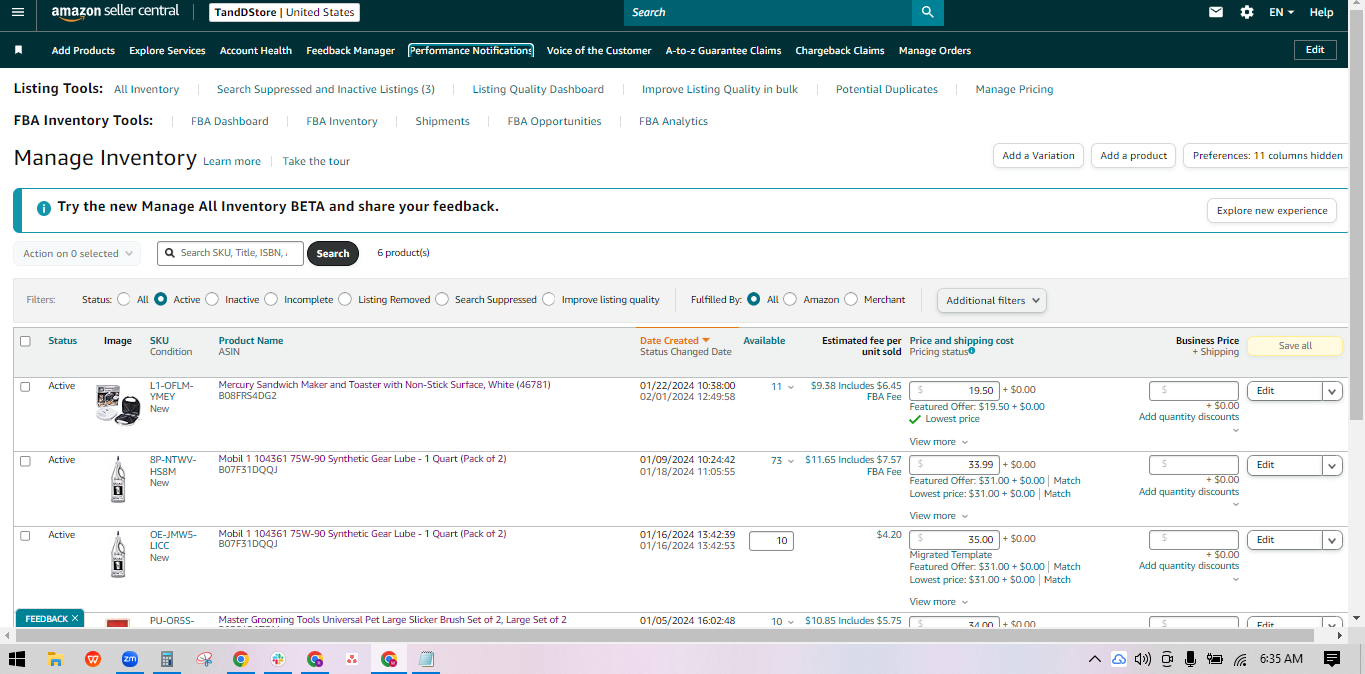Open the Additional filters dropdown

[991, 300]
